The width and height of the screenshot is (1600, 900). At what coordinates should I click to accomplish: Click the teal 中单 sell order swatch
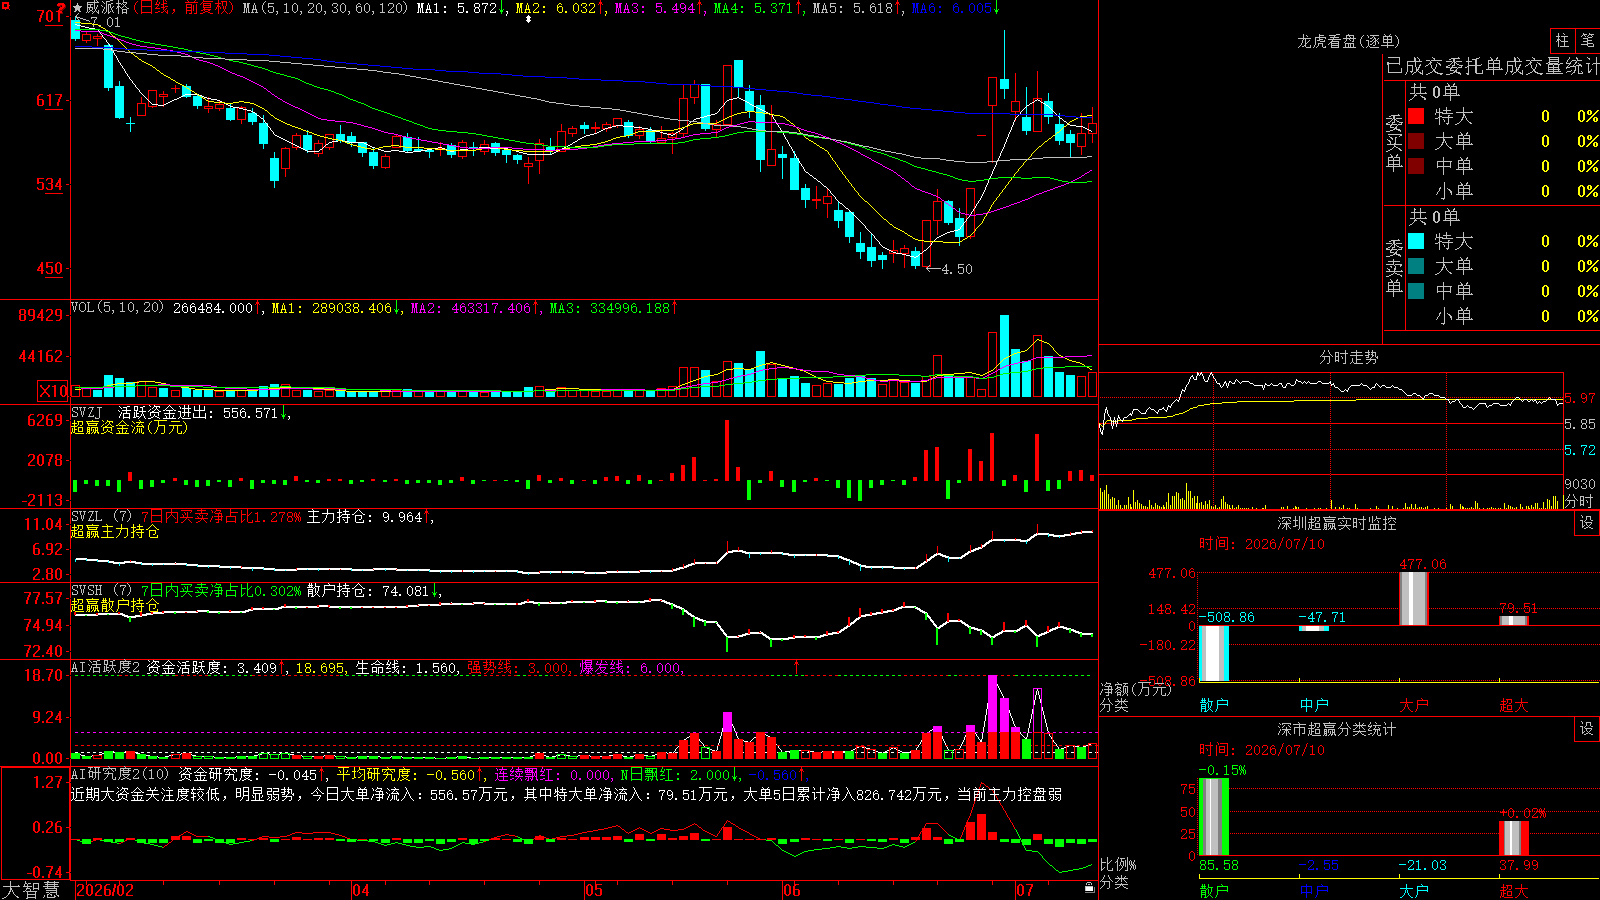coord(1416,291)
